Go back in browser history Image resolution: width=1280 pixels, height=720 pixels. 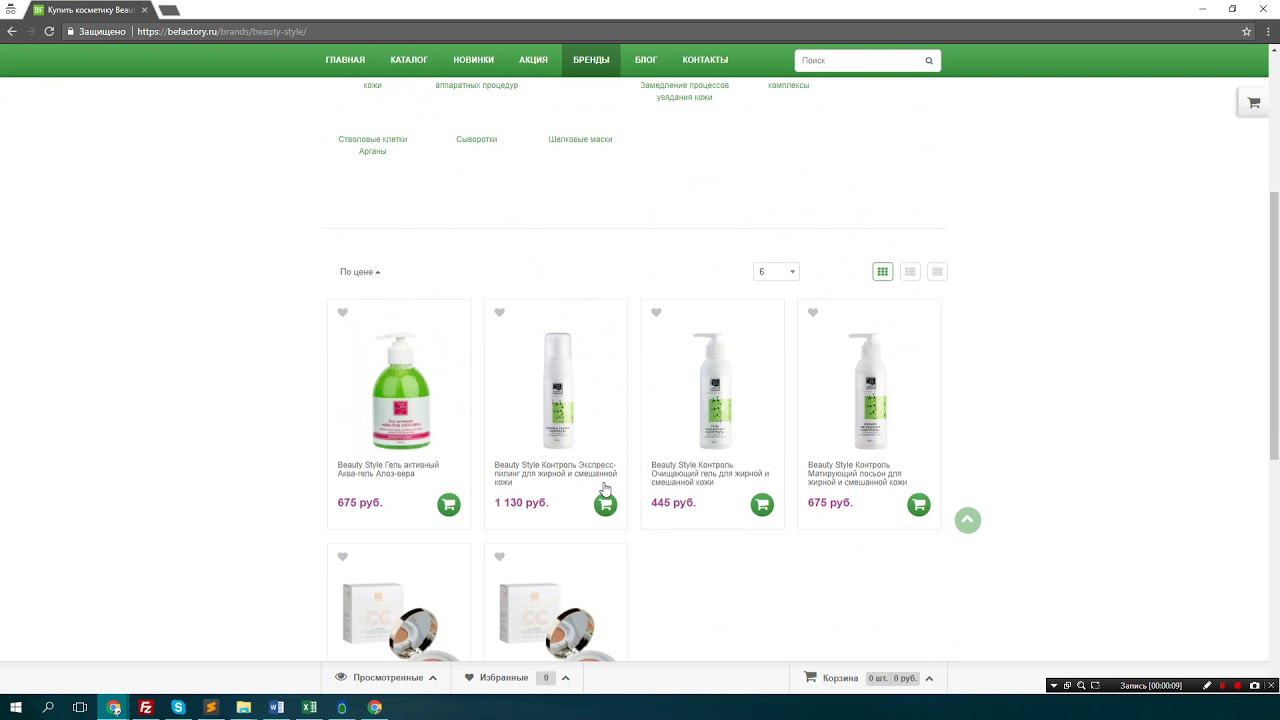[12, 32]
